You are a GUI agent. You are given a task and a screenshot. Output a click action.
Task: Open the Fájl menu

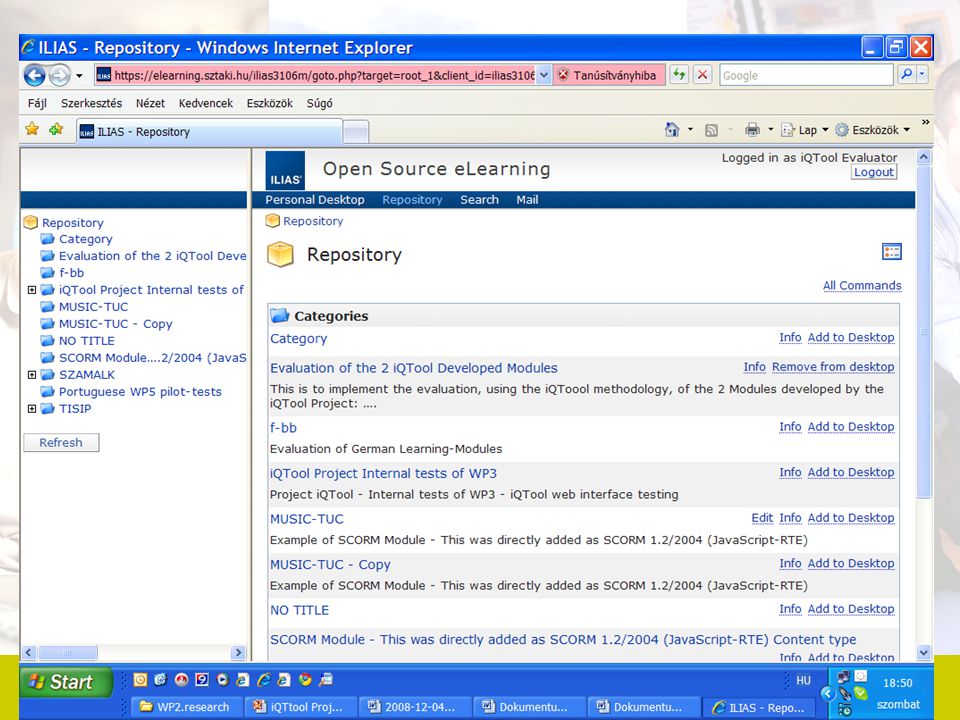(37, 103)
